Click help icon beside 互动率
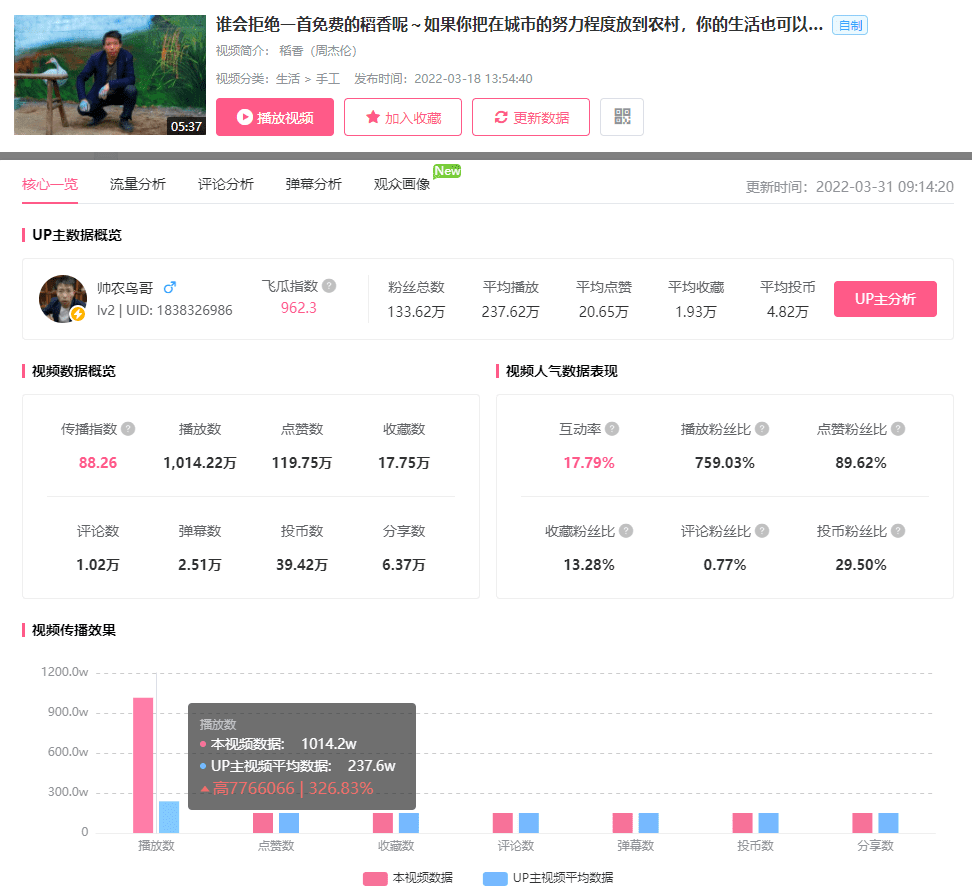 [612, 429]
